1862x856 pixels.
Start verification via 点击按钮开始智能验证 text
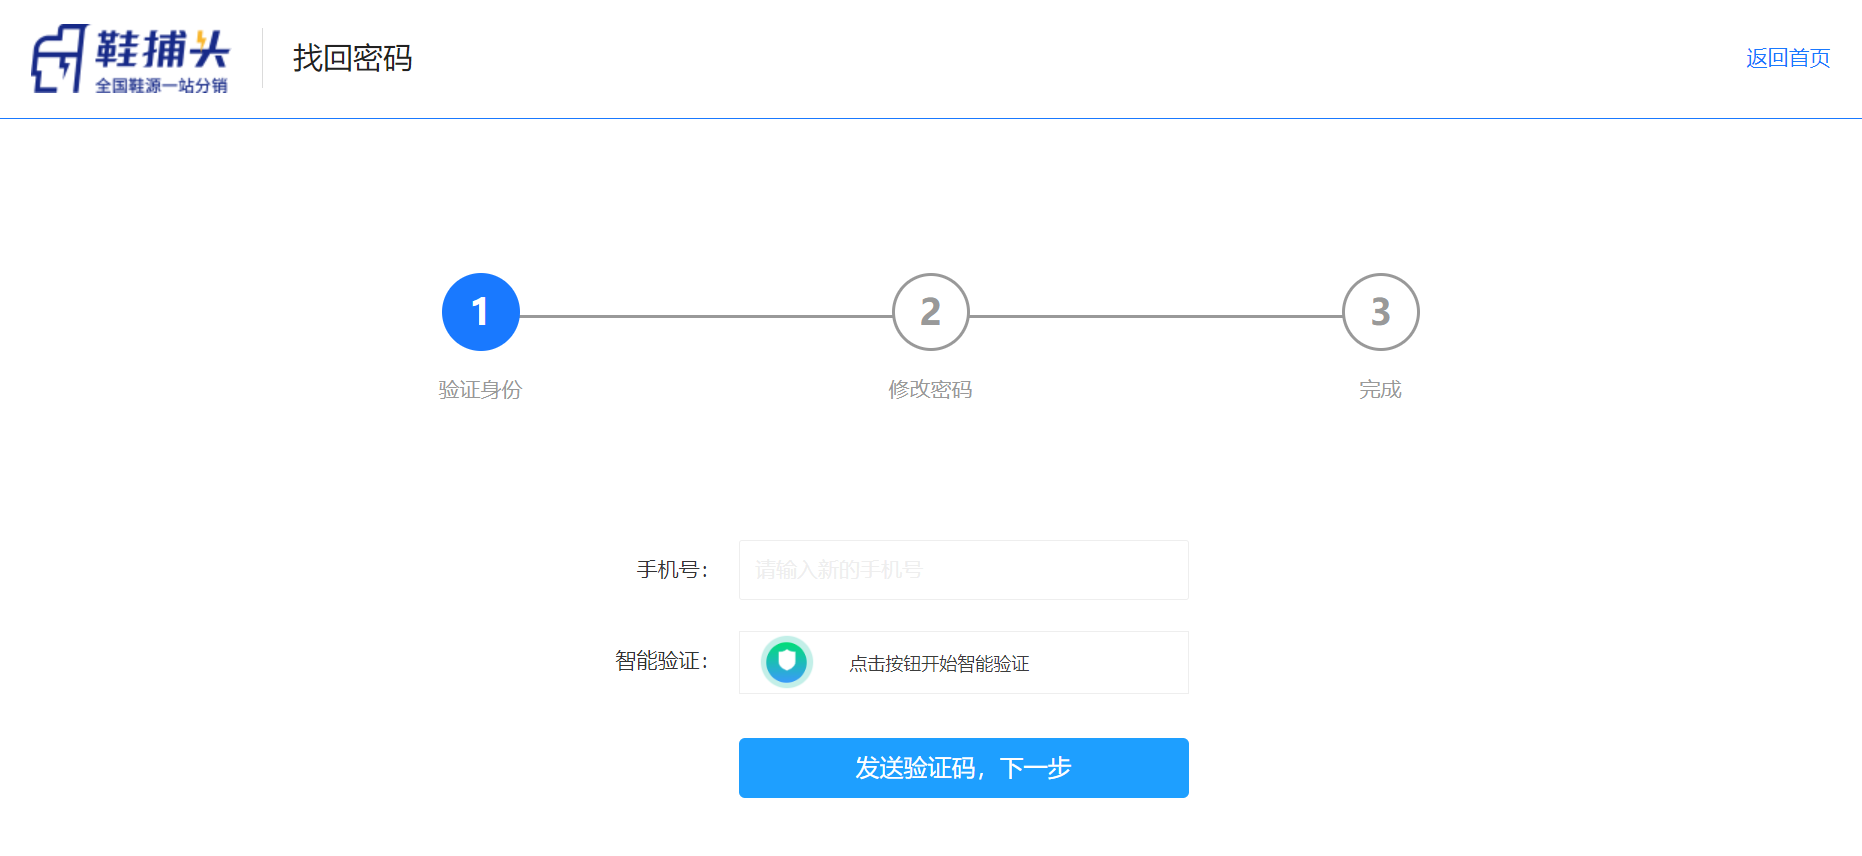coord(938,663)
